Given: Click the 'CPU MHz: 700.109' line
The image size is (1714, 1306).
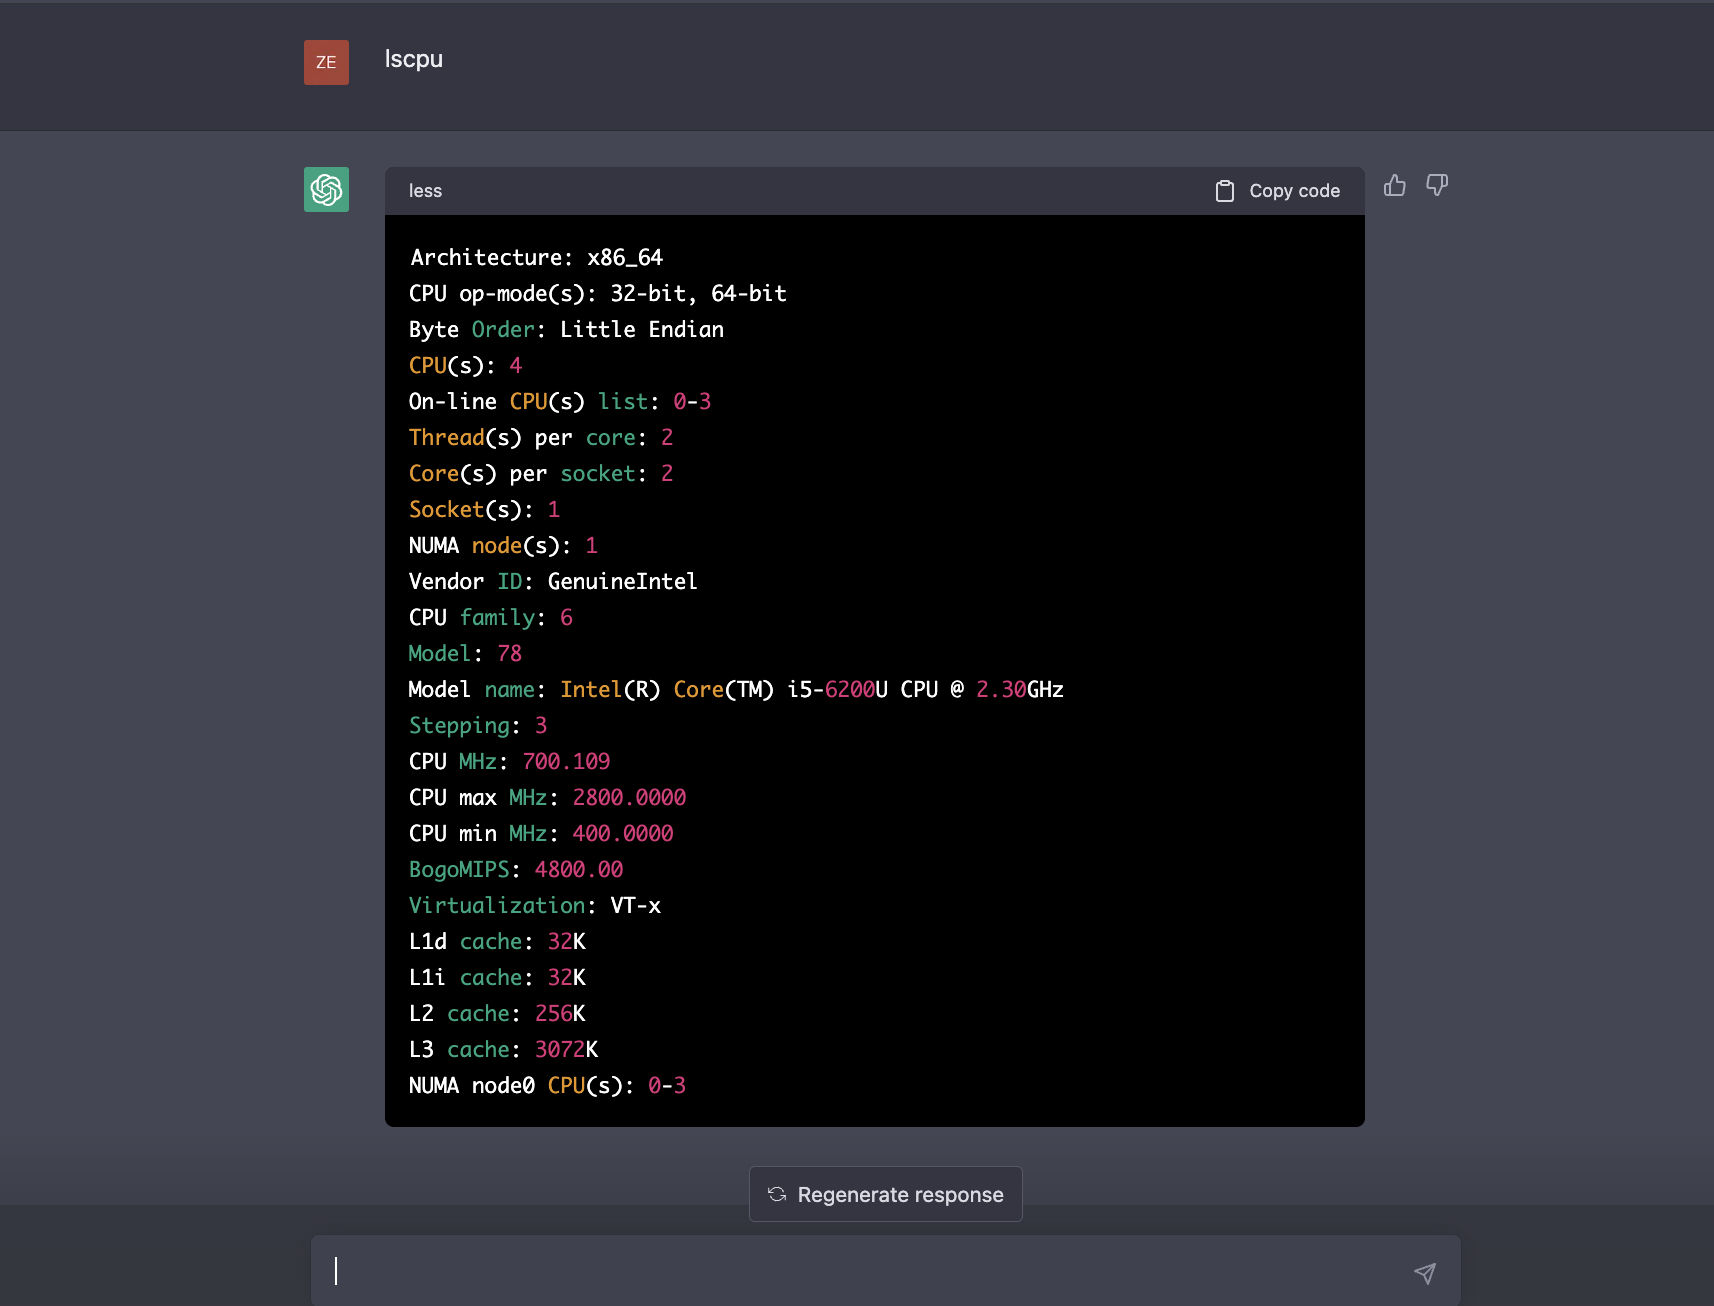Looking at the screenshot, I should tap(510, 762).
